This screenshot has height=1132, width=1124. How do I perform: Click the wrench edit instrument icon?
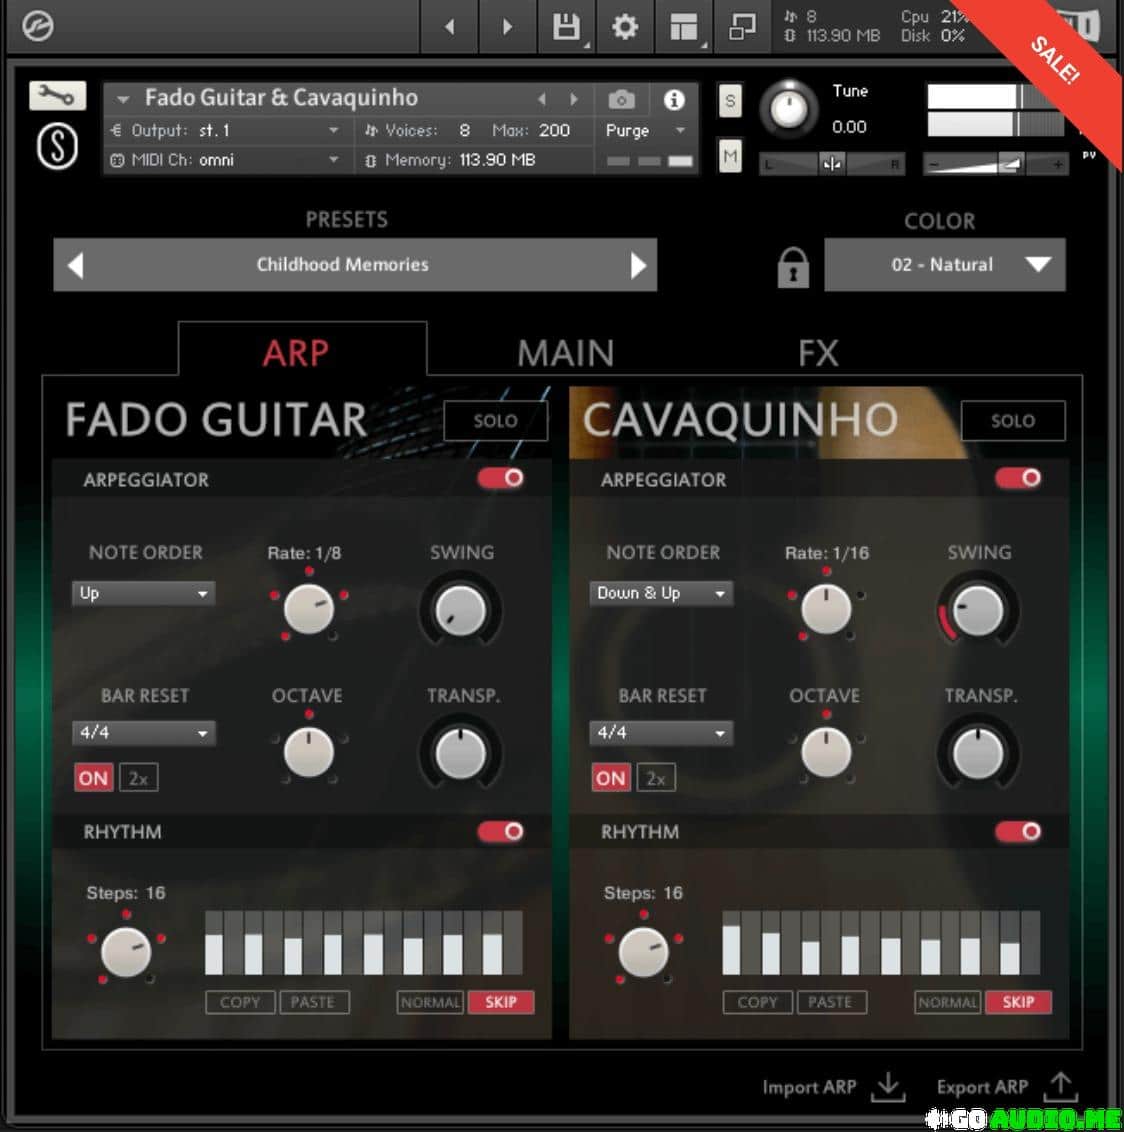click(57, 96)
